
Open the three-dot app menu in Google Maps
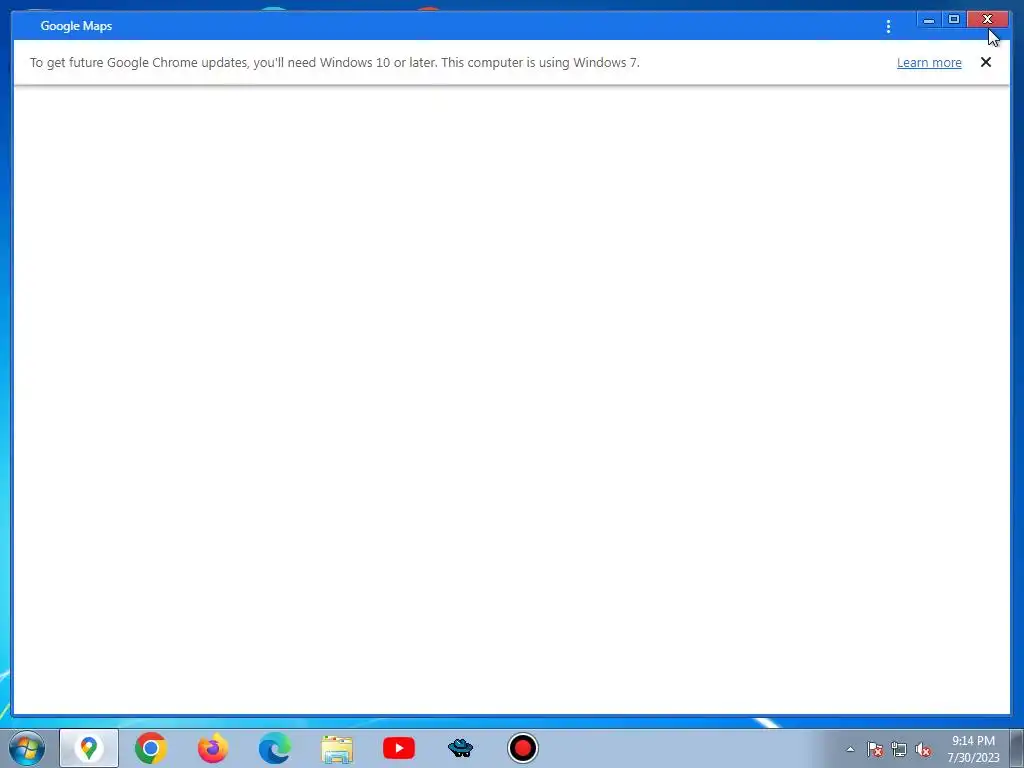pos(888,27)
